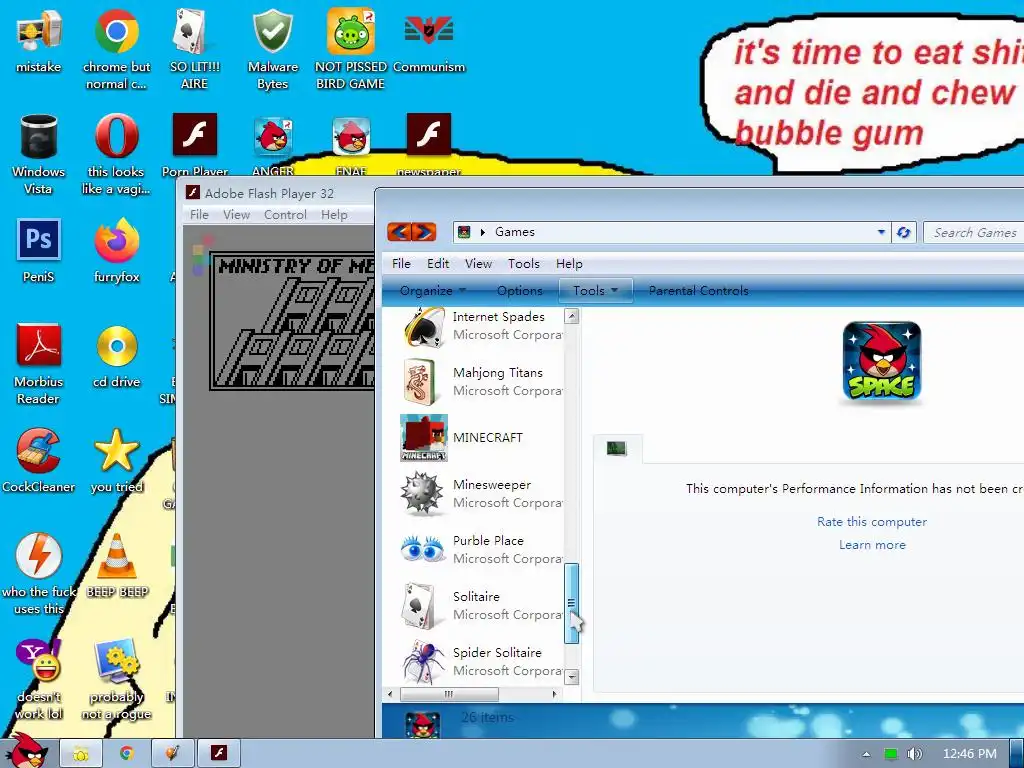1024x768 pixels.
Task: Select Spider Solitaire in the games list
Action: (x=482, y=662)
